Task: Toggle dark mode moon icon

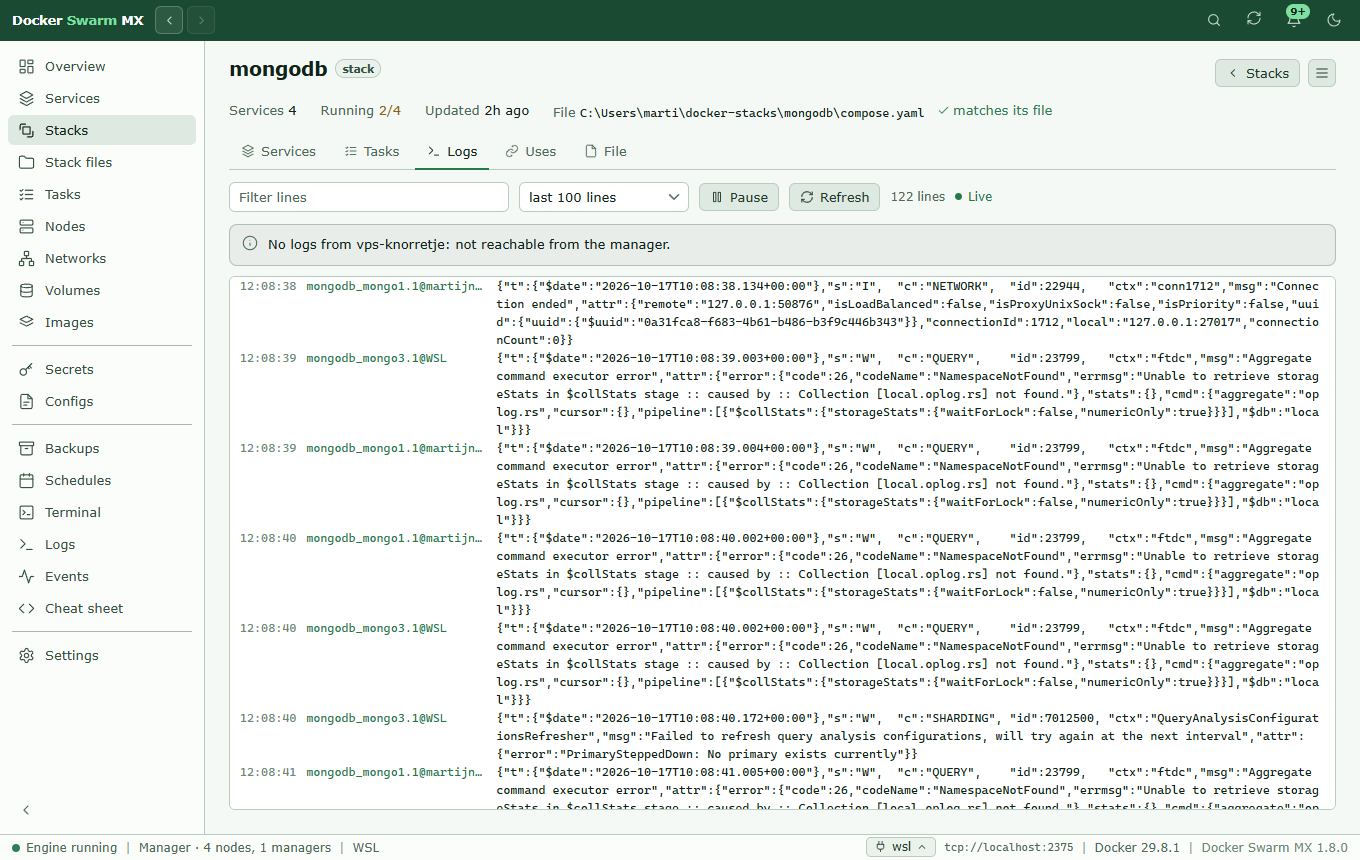Action: 1334,20
